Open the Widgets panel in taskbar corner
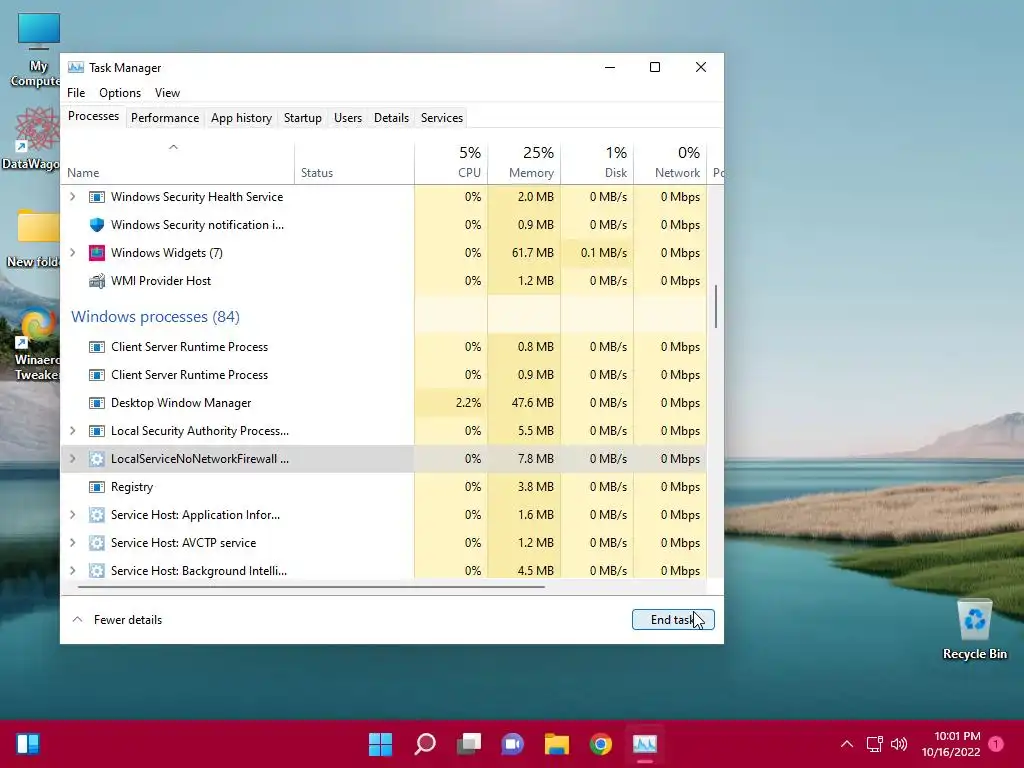1024x768 pixels. (28, 744)
